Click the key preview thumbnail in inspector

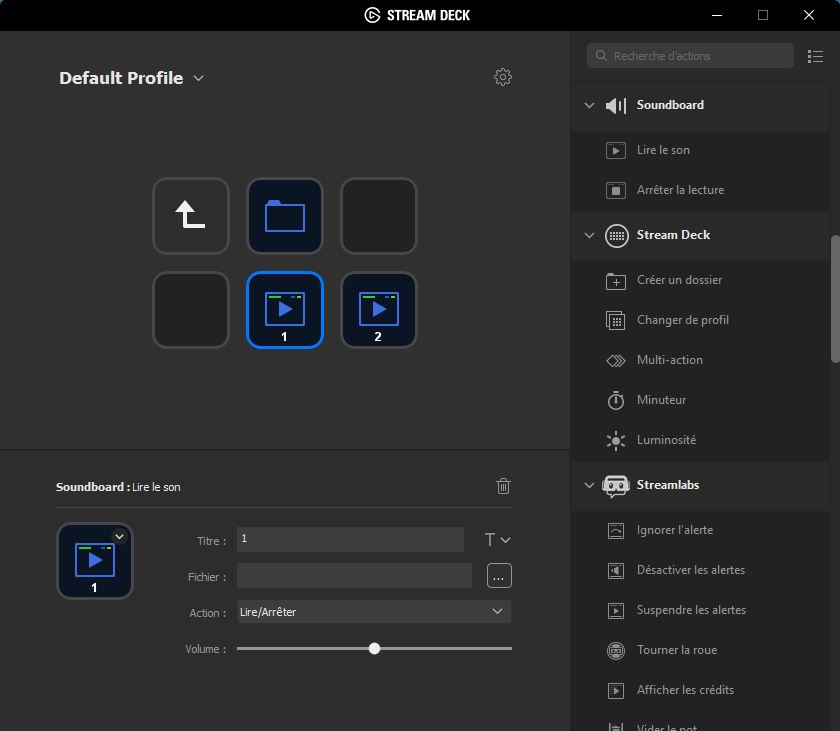(95, 561)
